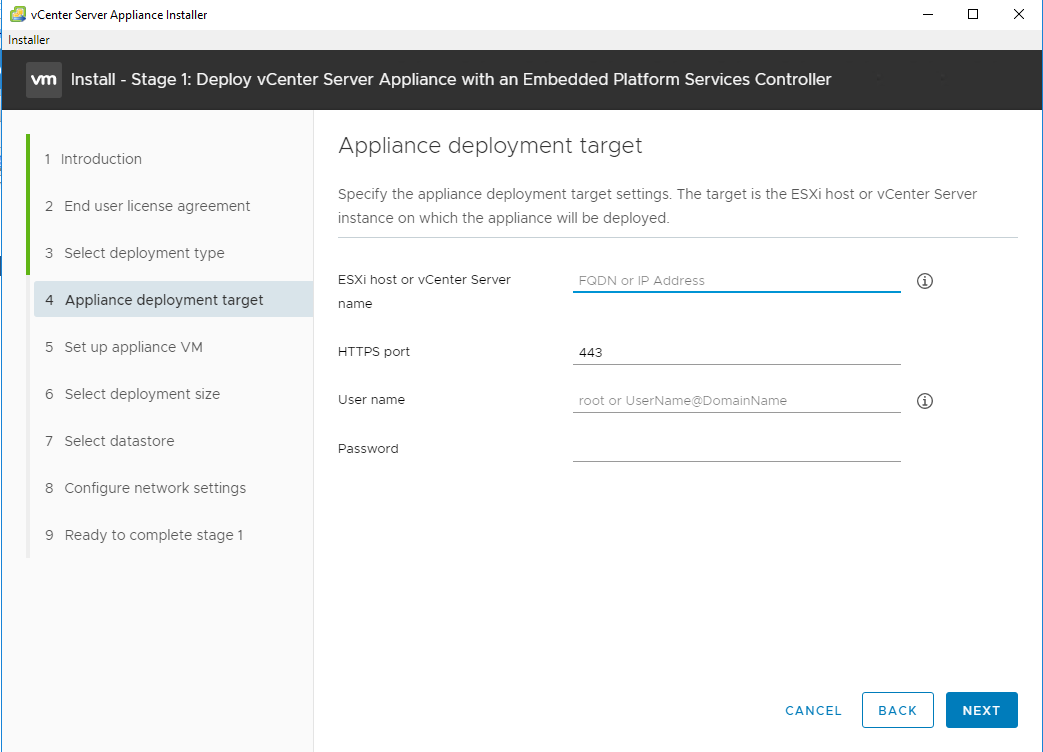Click Select deployment size step

tap(142, 394)
